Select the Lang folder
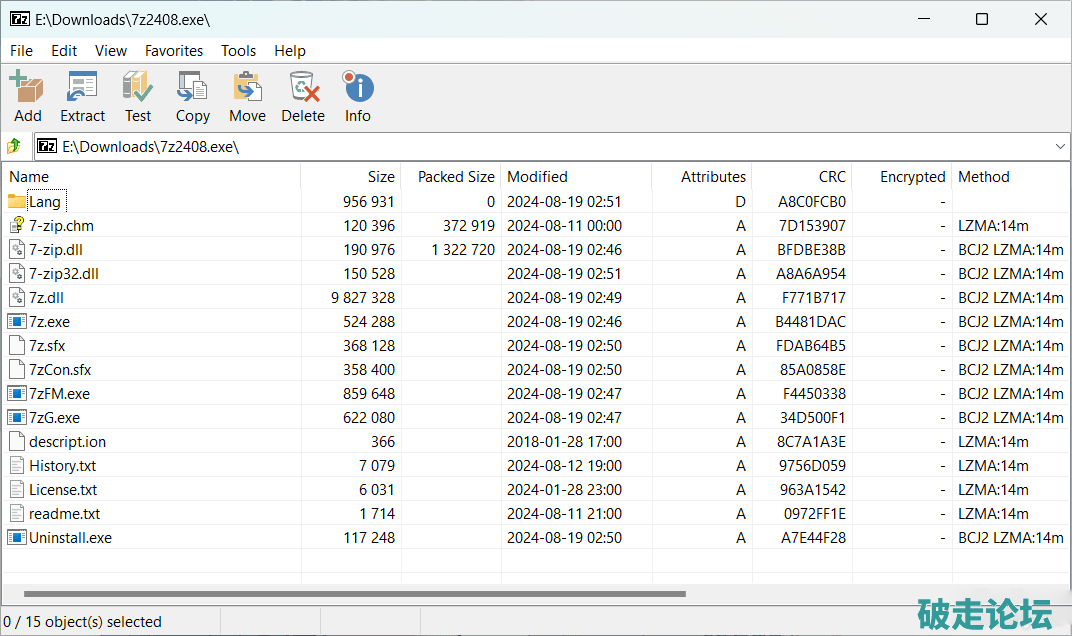Screen dimensions: 1072x636 pyautogui.click(x=45, y=202)
